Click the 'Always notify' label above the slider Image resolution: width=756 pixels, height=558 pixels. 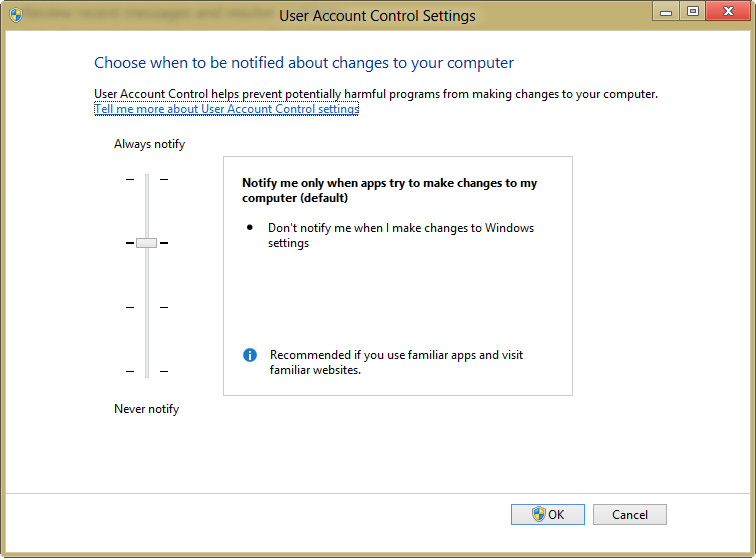[x=149, y=144]
